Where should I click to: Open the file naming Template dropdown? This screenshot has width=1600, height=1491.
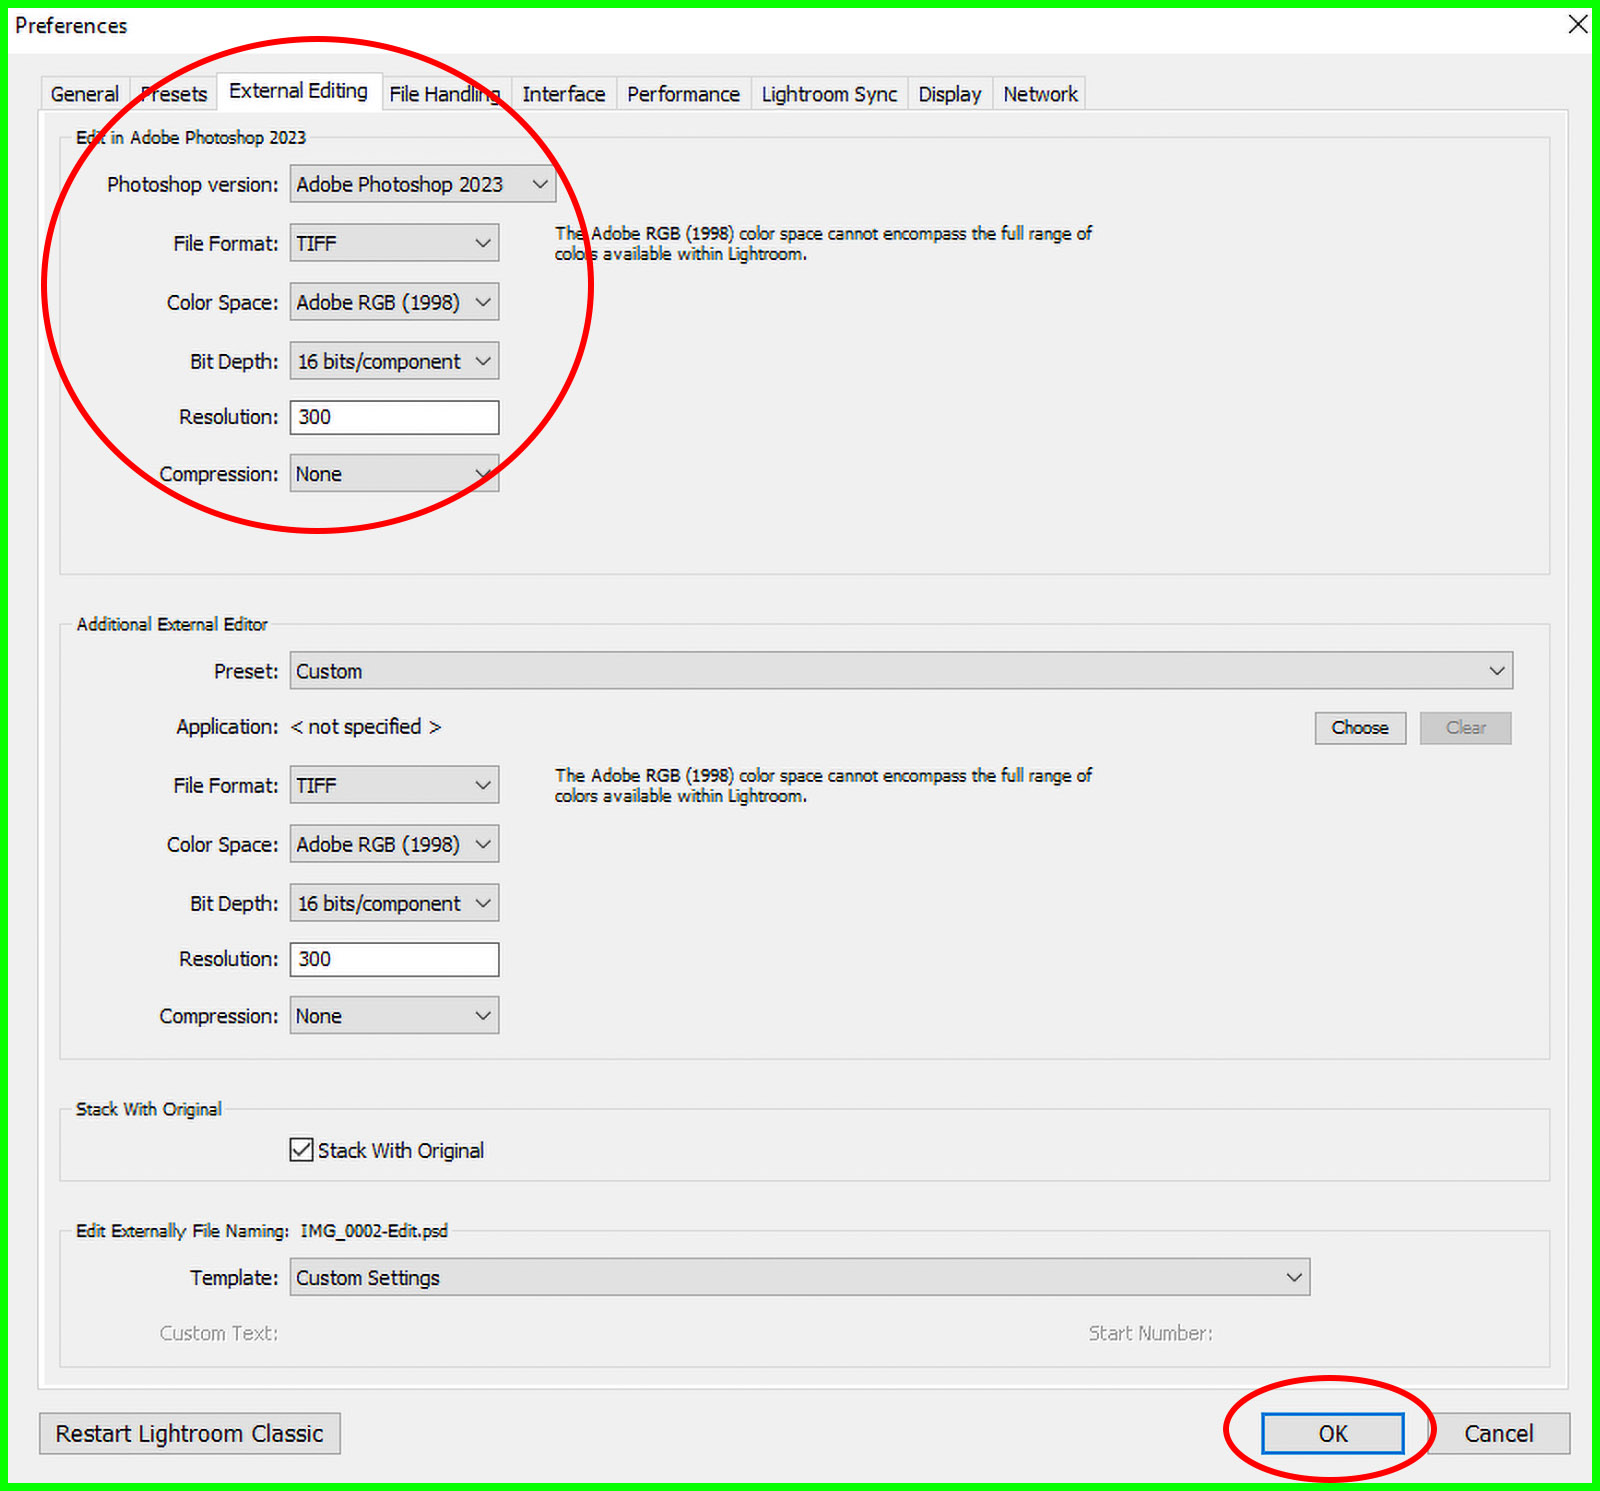[799, 1278]
